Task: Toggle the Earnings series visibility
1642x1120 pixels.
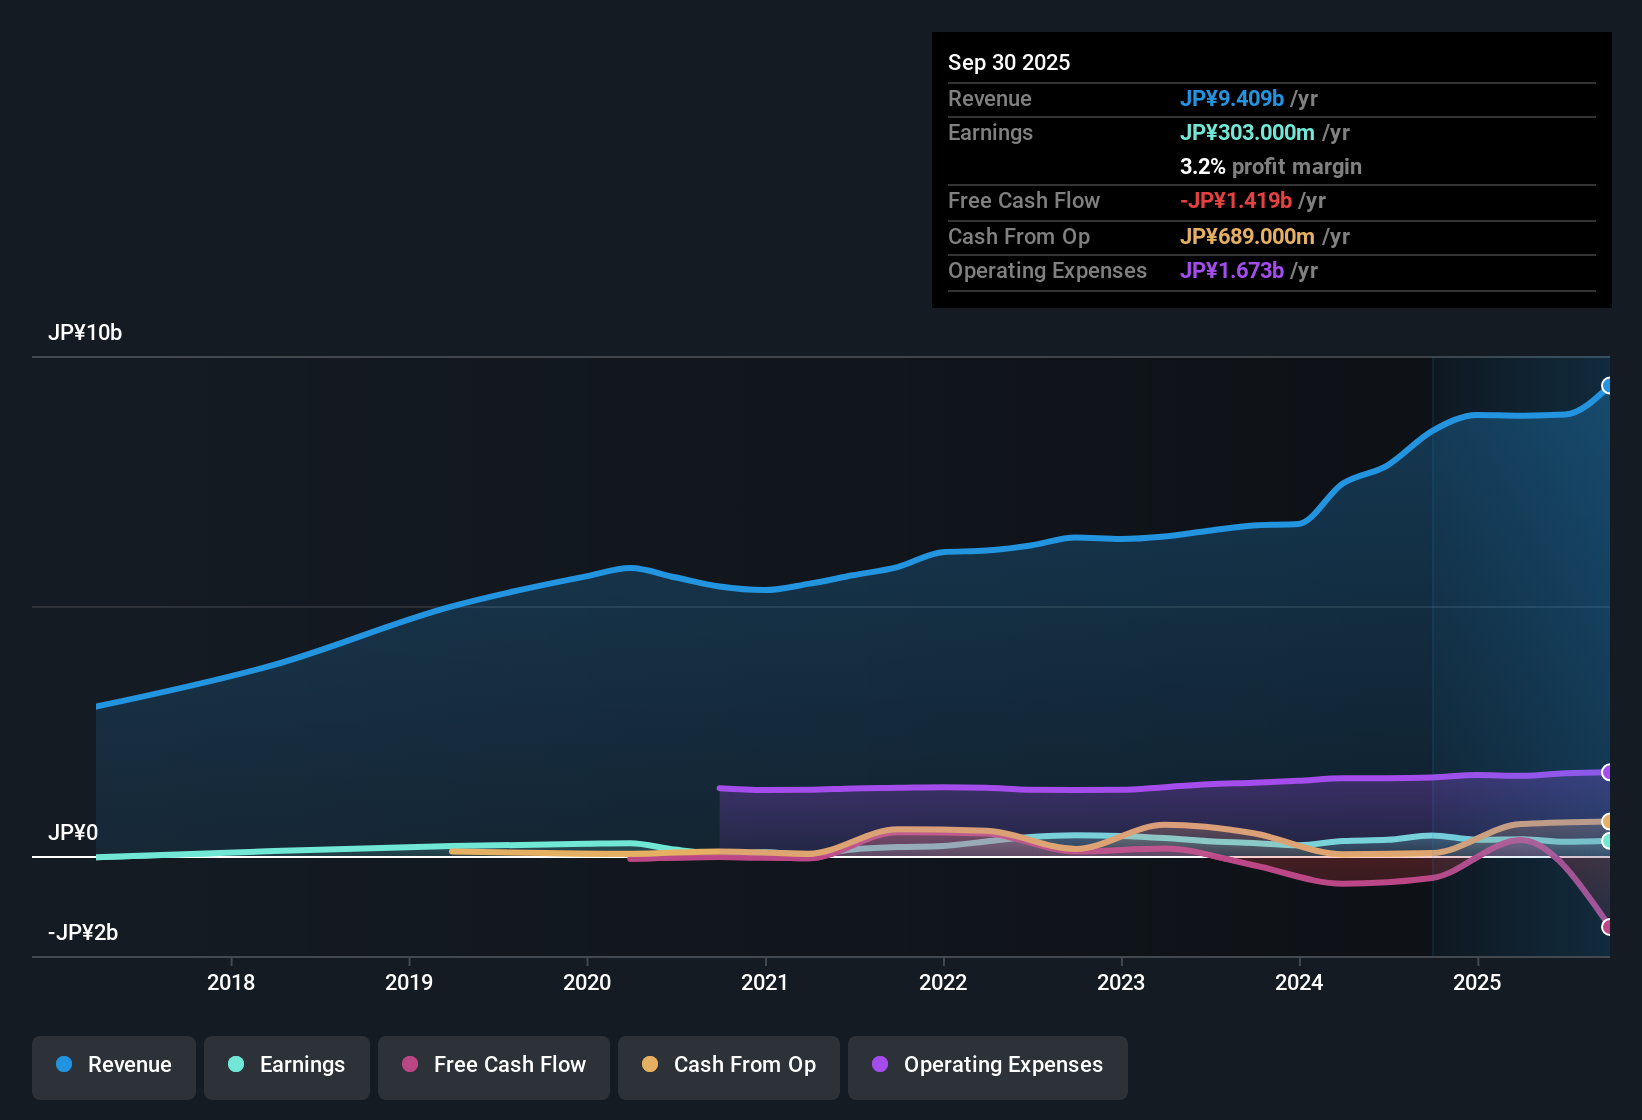Action: [286, 1065]
